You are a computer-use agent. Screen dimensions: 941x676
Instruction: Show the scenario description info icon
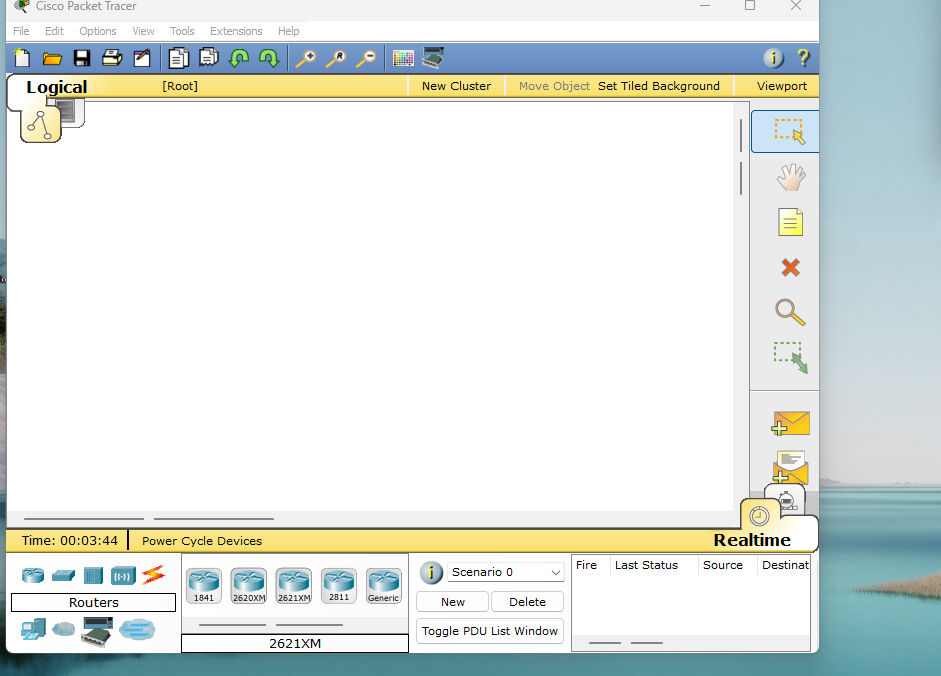click(x=431, y=572)
